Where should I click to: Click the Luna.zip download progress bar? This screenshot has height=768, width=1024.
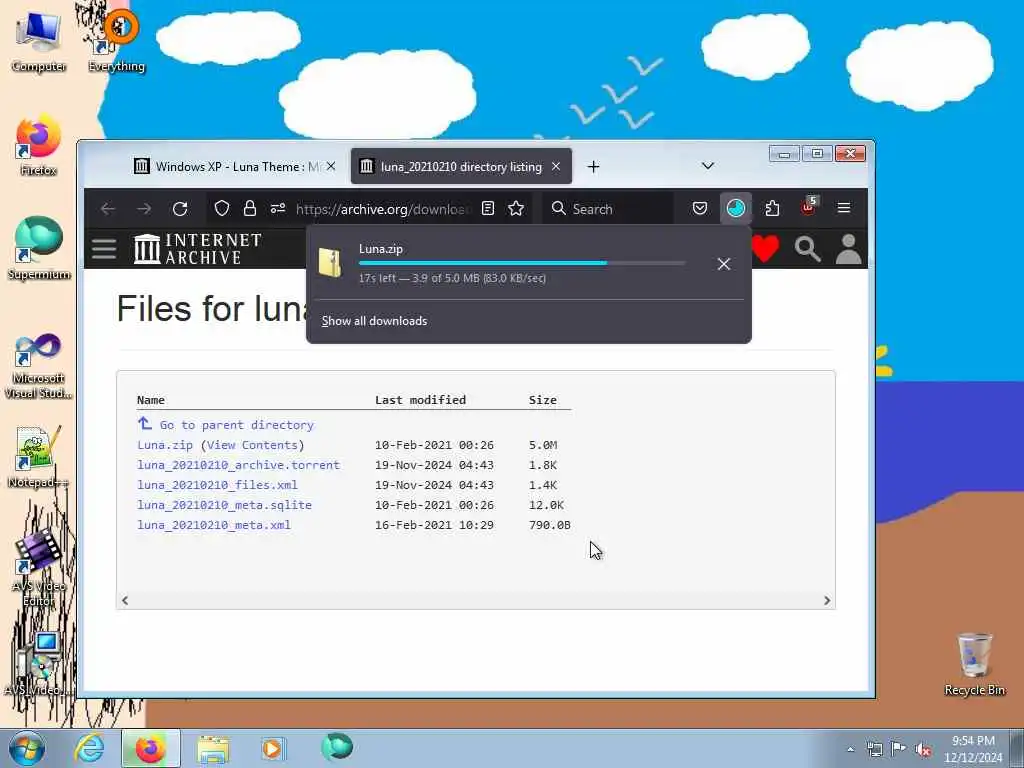[x=522, y=263]
